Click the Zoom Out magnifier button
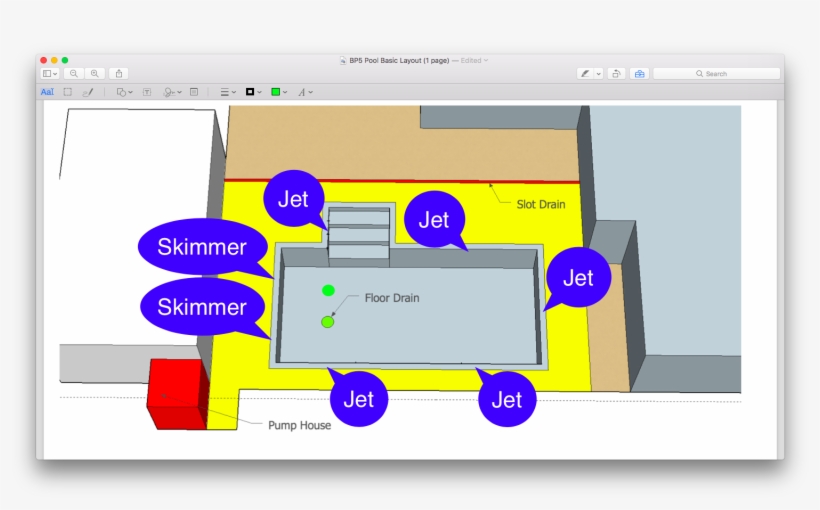 pyautogui.click(x=74, y=74)
